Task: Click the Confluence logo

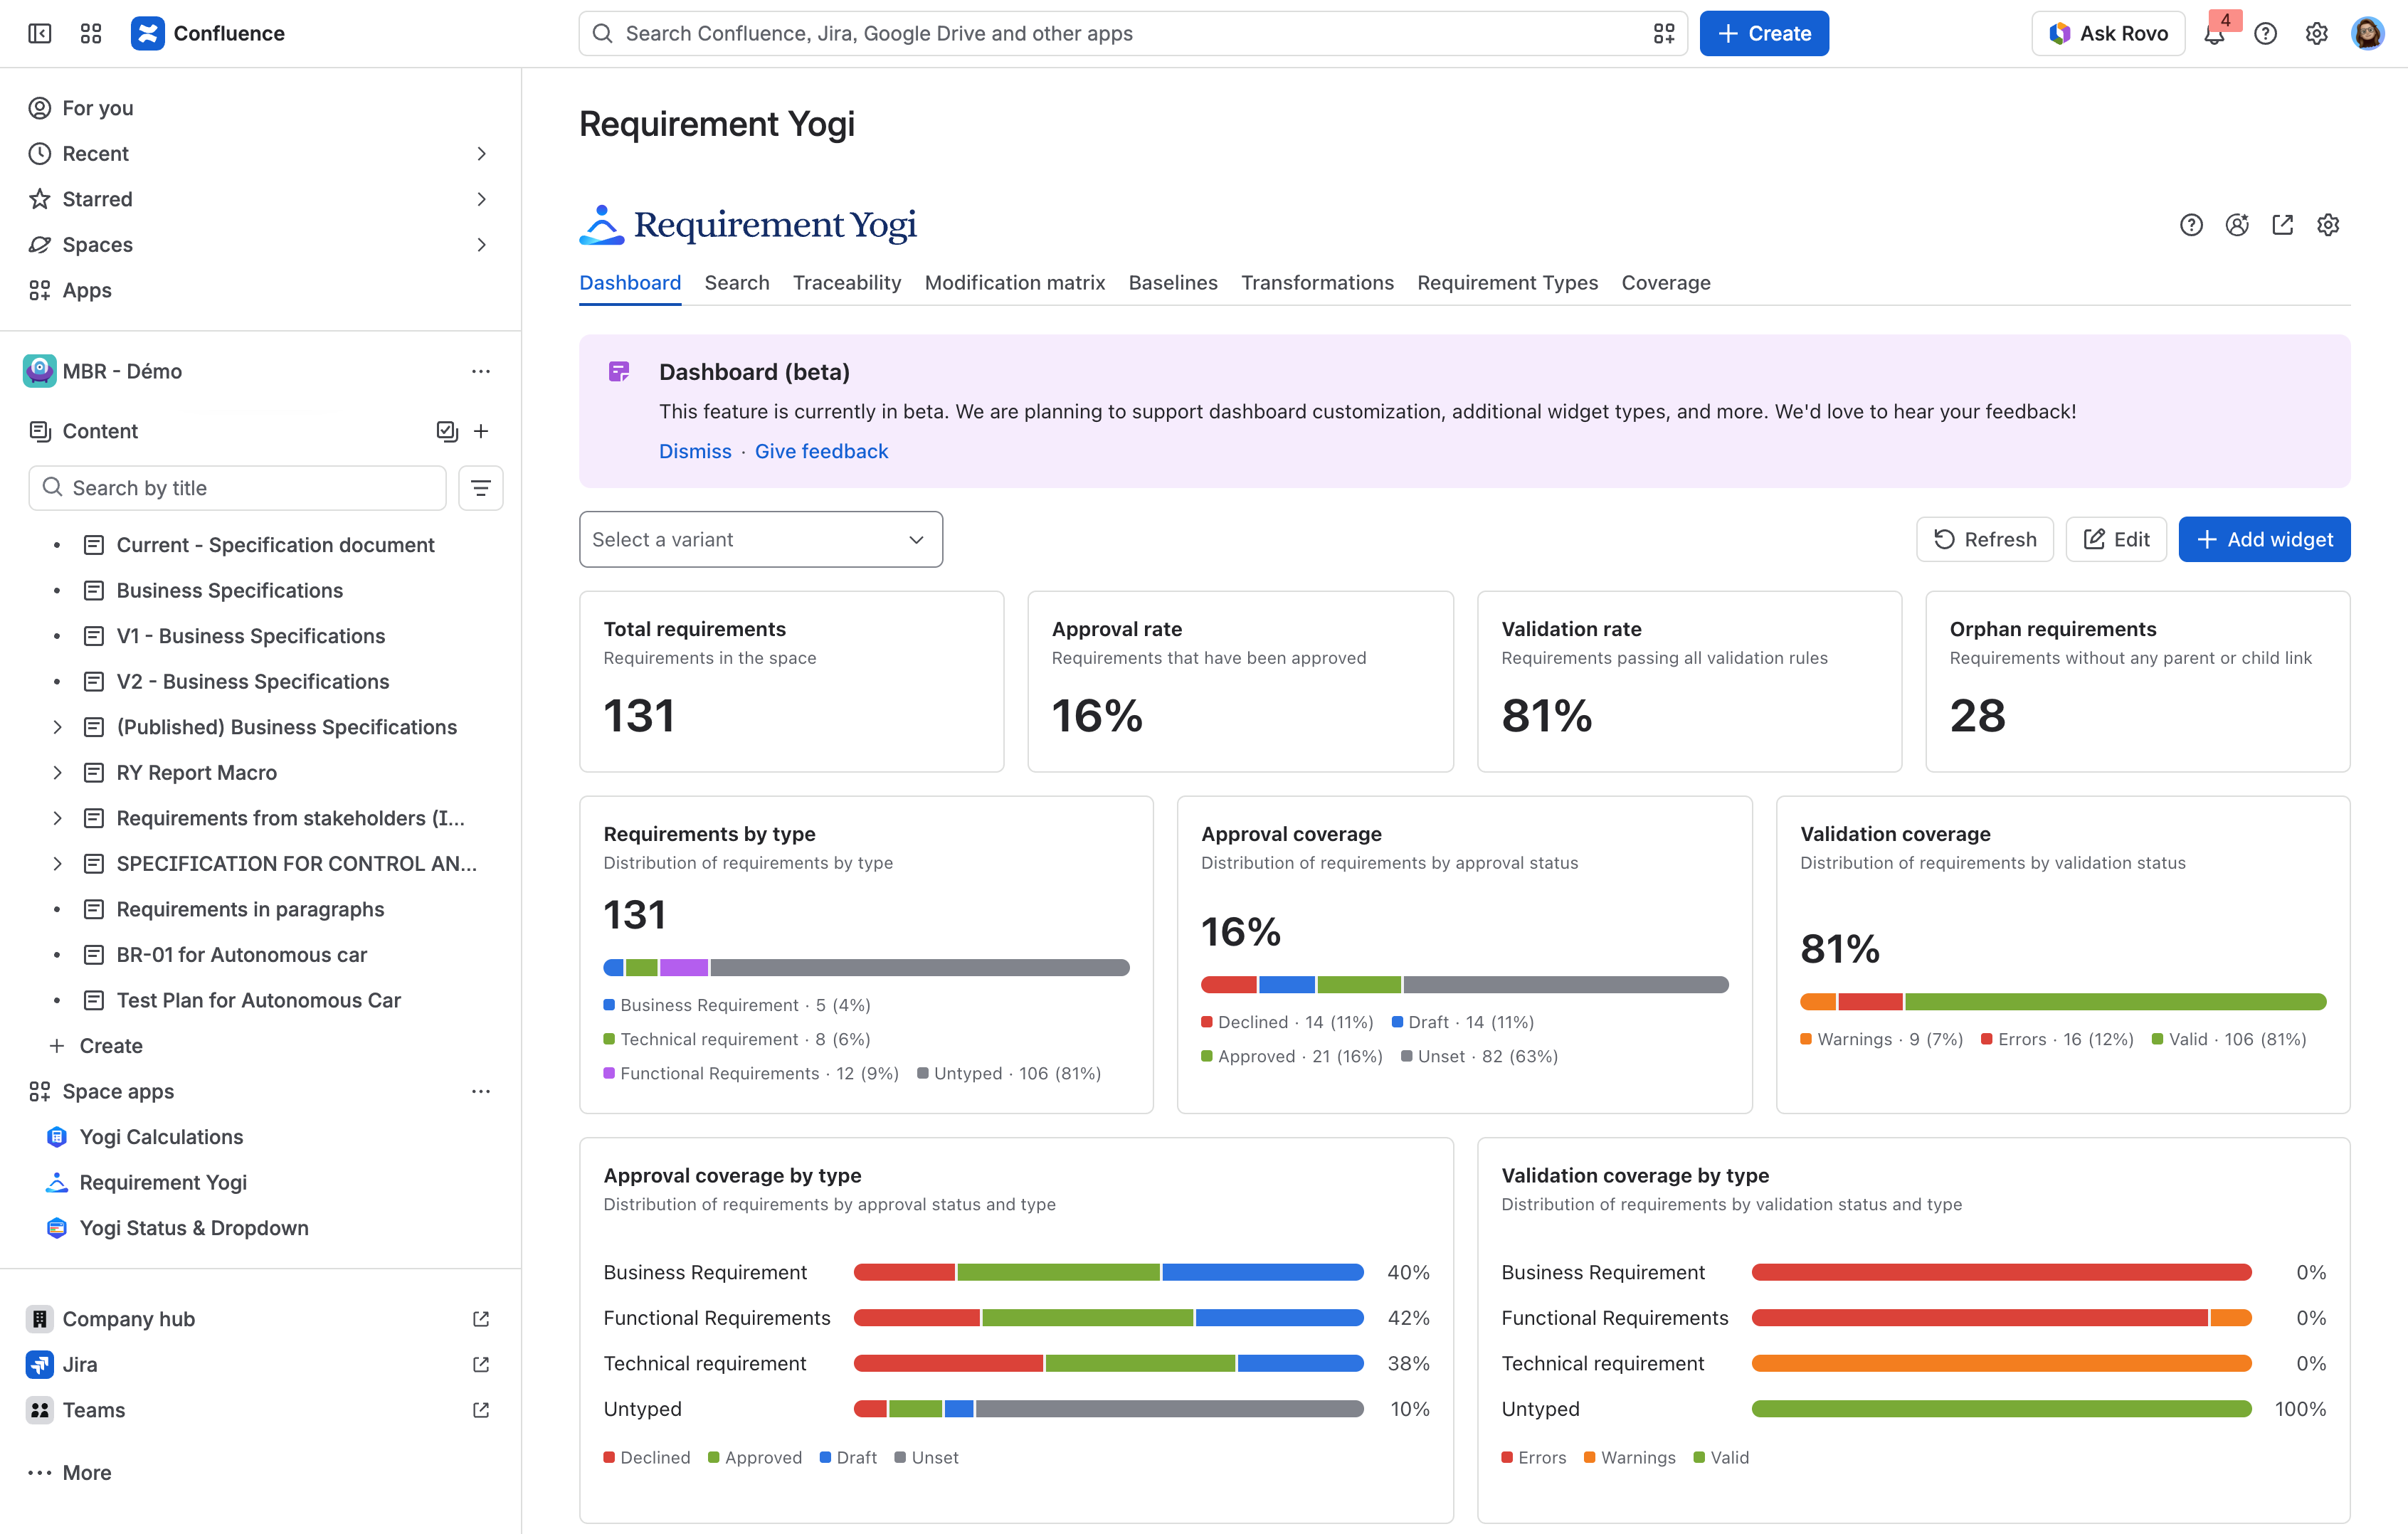Action: tap(208, 33)
